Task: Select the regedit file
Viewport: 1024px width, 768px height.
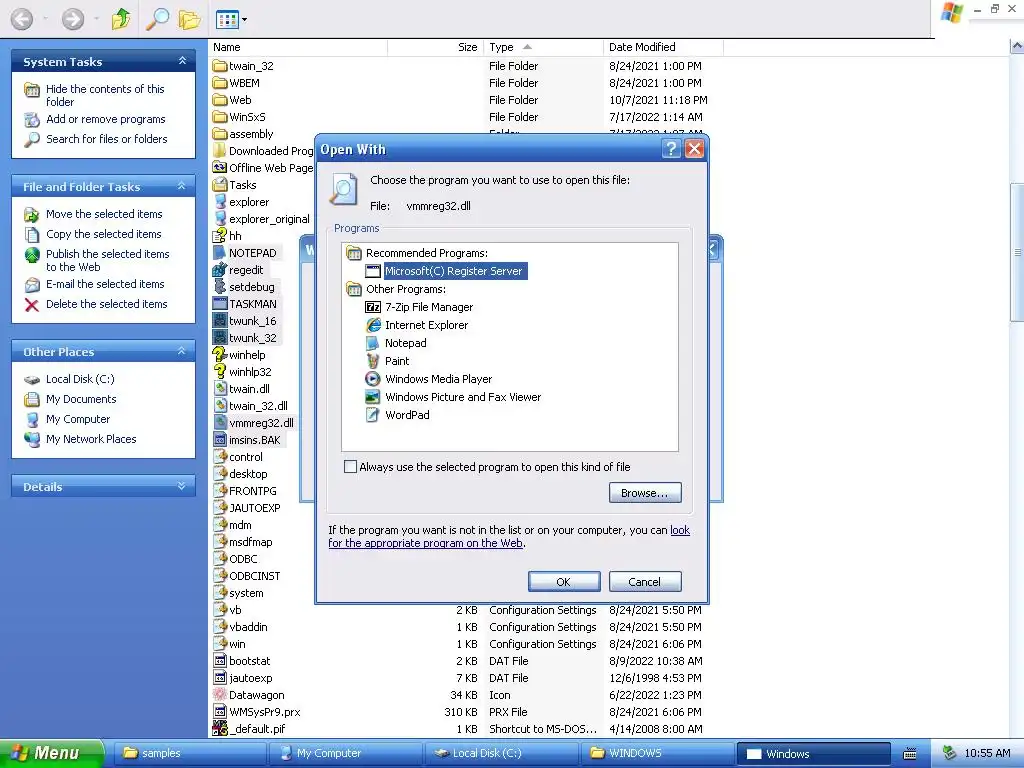Action: pyautogui.click(x=246, y=270)
